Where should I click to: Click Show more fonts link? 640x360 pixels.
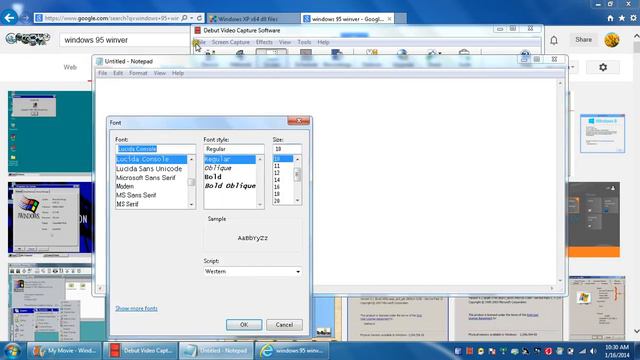(136, 309)
